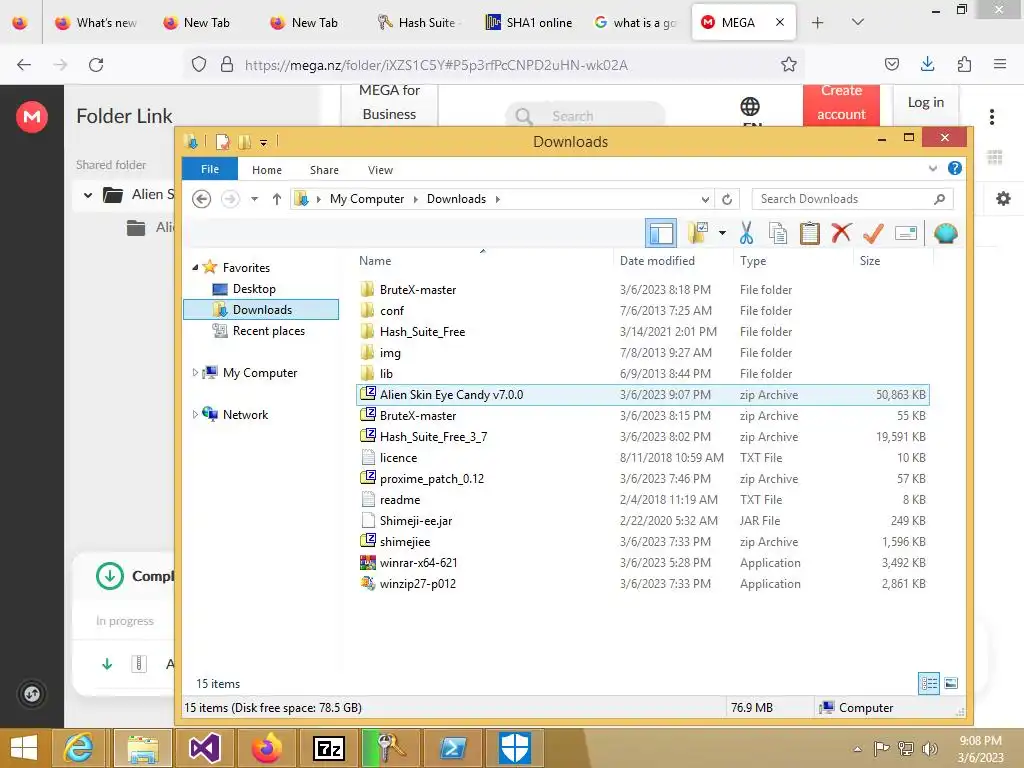Open the Share ribbon tab

point(324,170)
